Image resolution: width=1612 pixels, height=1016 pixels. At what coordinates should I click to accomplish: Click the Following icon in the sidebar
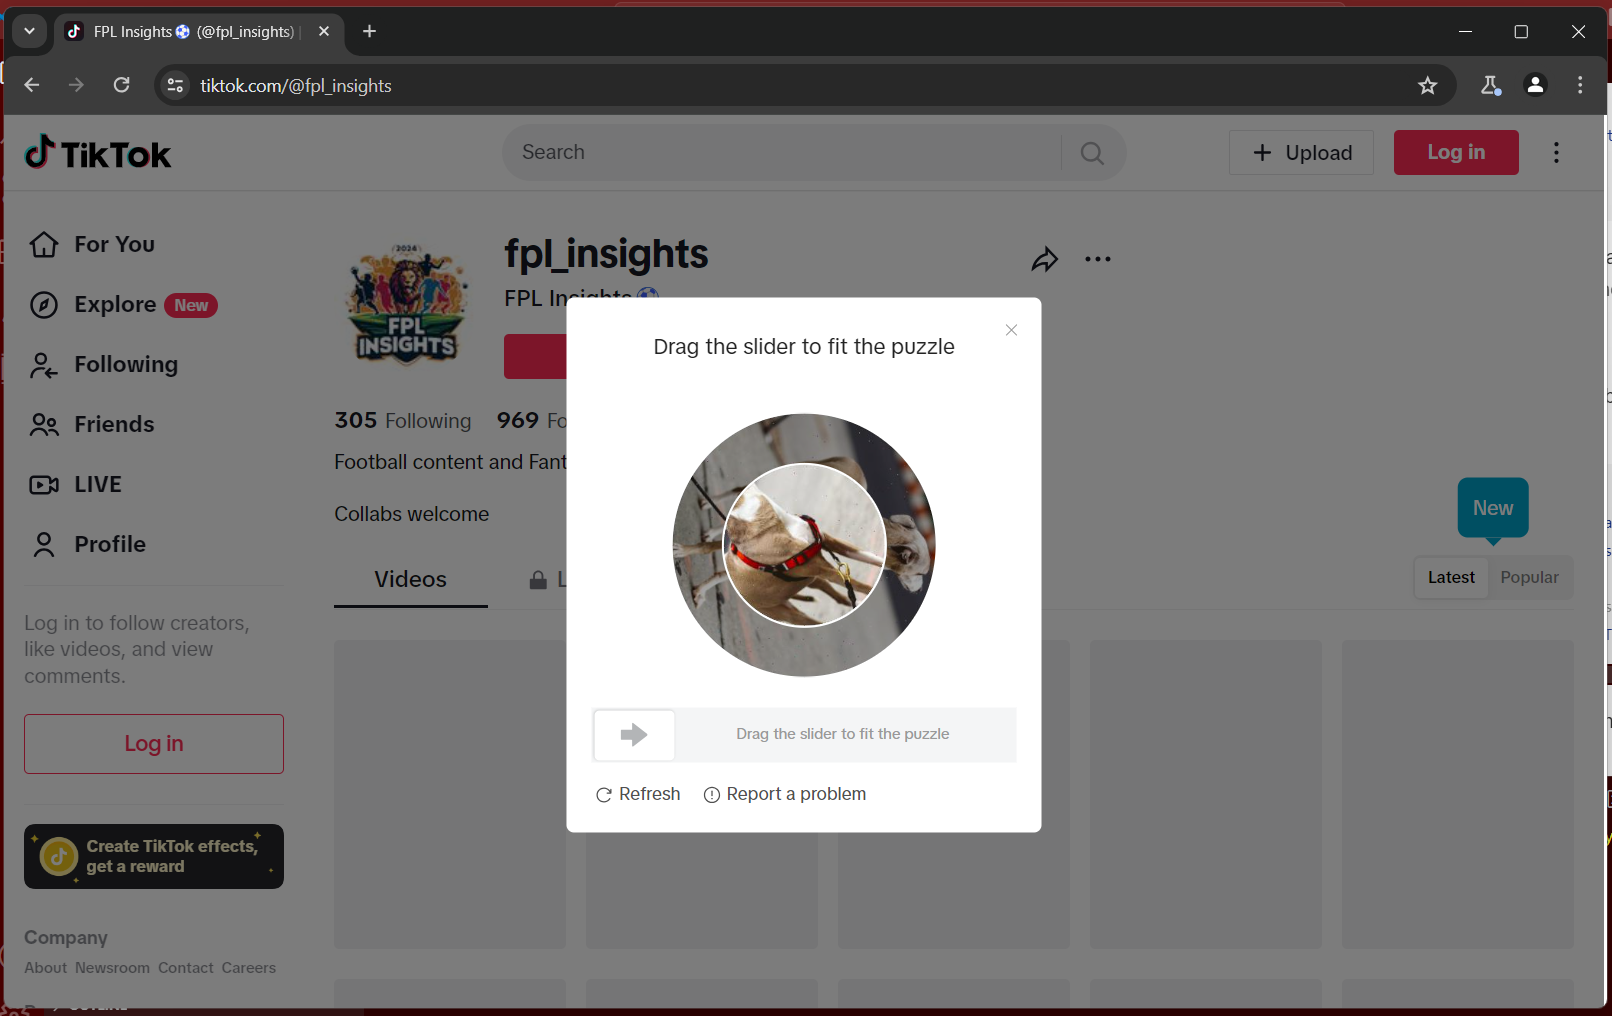[x=44, y=364]
